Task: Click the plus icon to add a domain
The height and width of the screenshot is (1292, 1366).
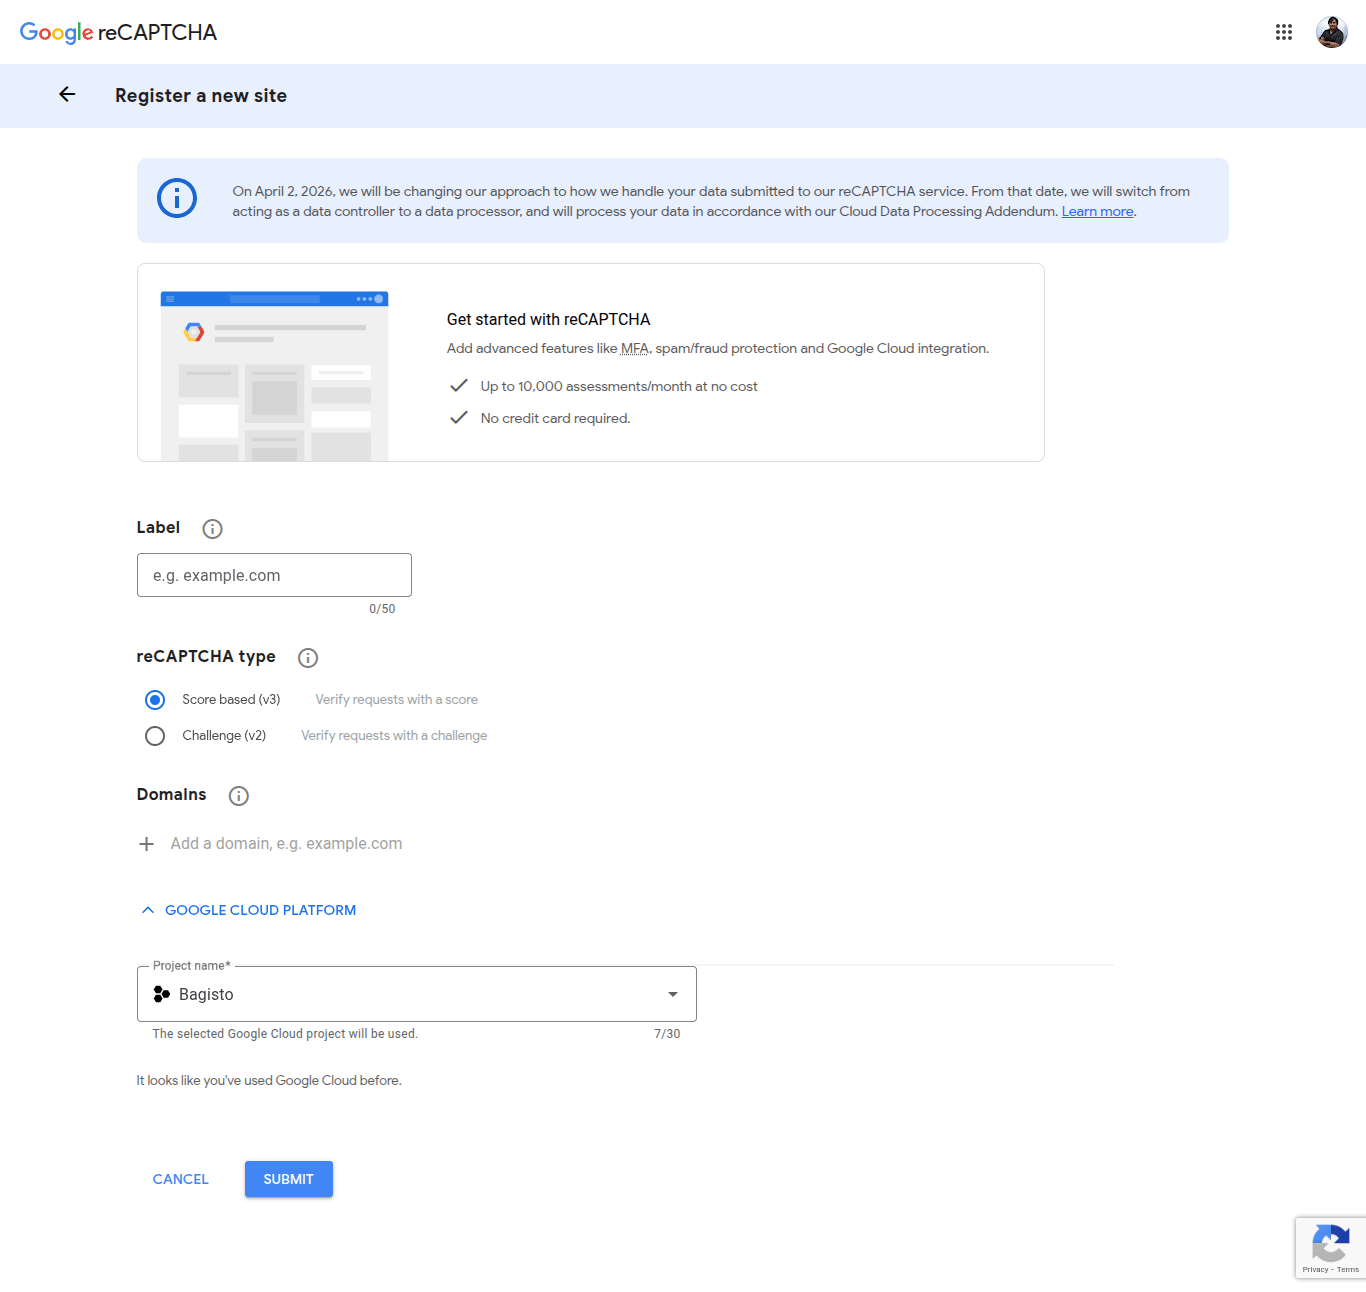Action: click(146, 844)
